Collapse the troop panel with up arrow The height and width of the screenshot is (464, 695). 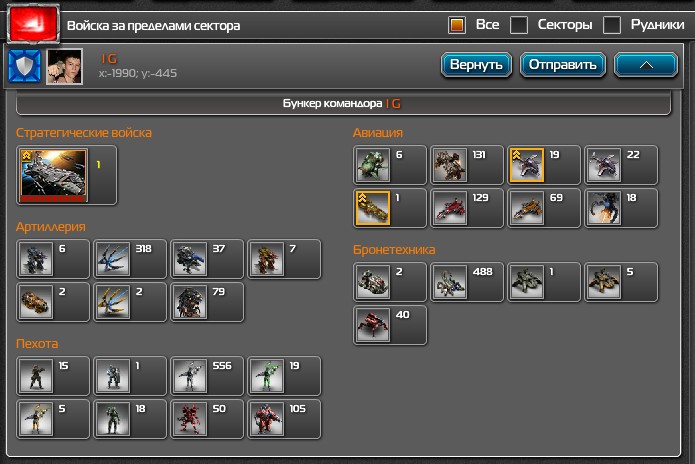[646, 65]
